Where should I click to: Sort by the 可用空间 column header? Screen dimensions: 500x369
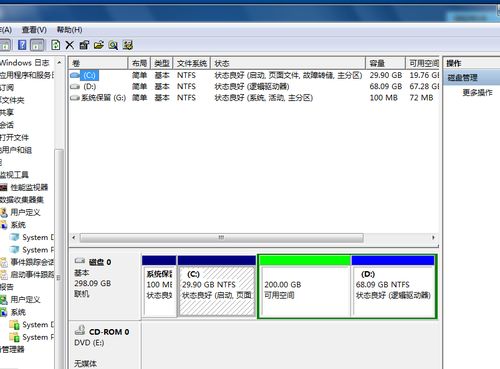point(423,63)
